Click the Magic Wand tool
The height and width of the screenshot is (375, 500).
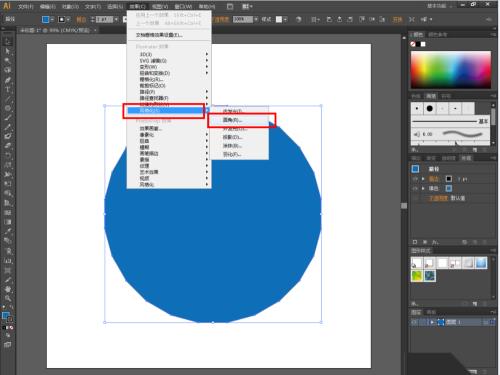(x=8, y=61)
